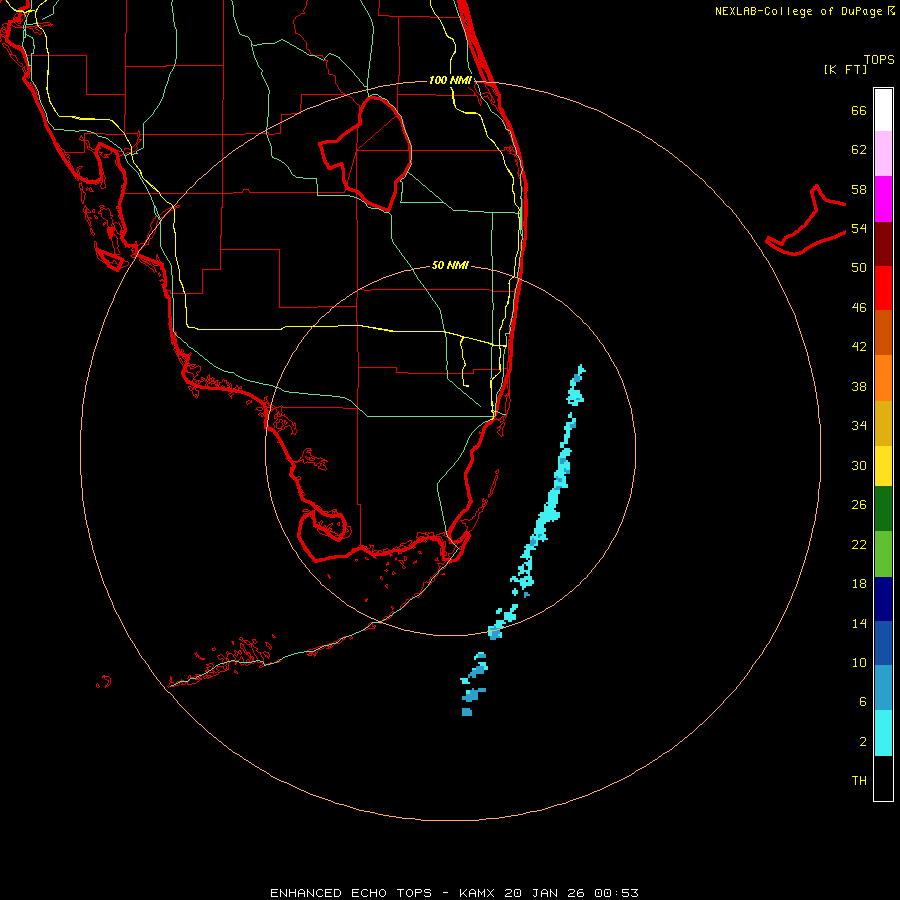Click the '6' legend value label

(x=863, y=702)
